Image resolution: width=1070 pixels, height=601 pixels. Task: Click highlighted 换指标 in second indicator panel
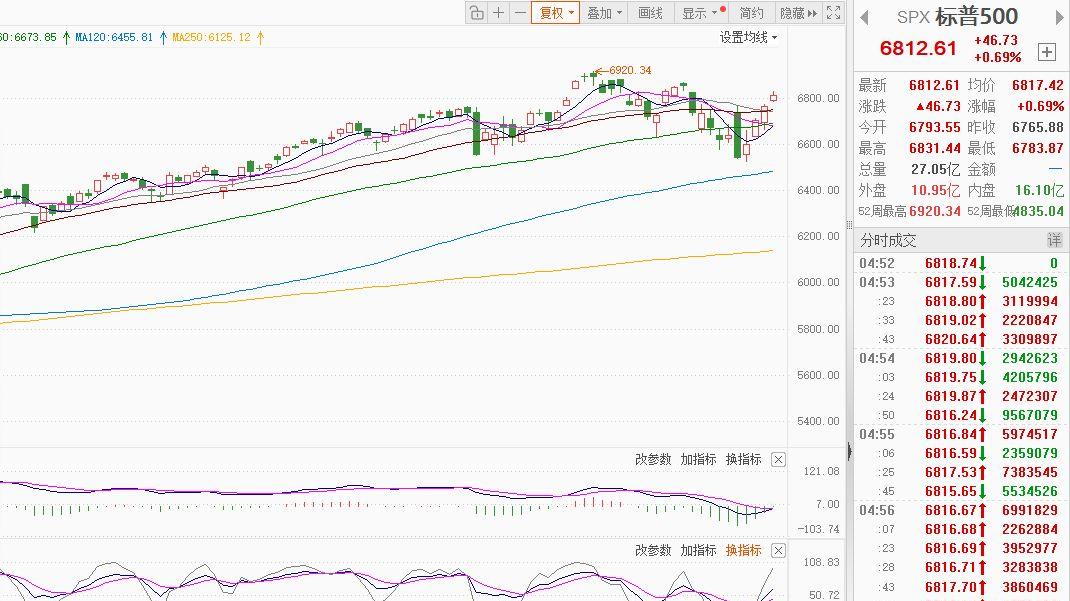pyautogui.click(x=743, y=551)
